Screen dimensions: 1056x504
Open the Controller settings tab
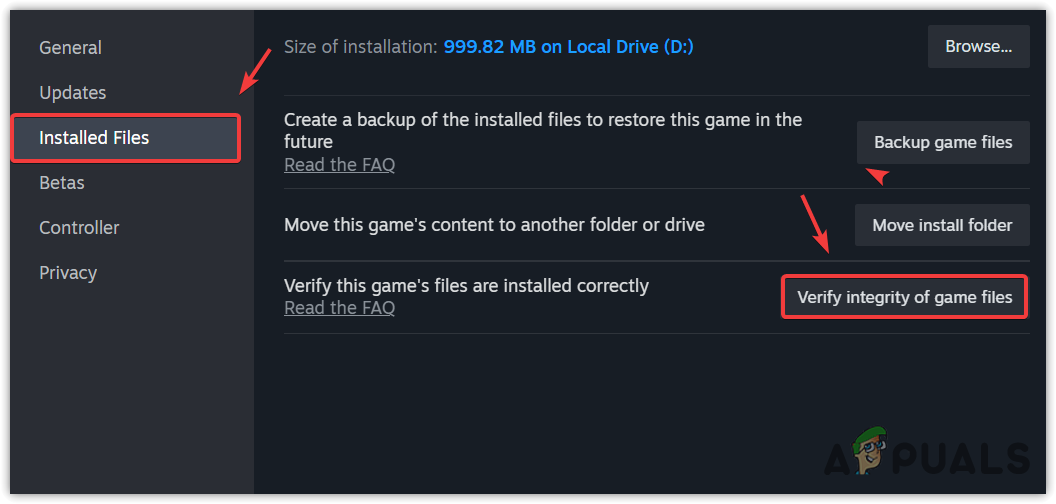(79, 228)
